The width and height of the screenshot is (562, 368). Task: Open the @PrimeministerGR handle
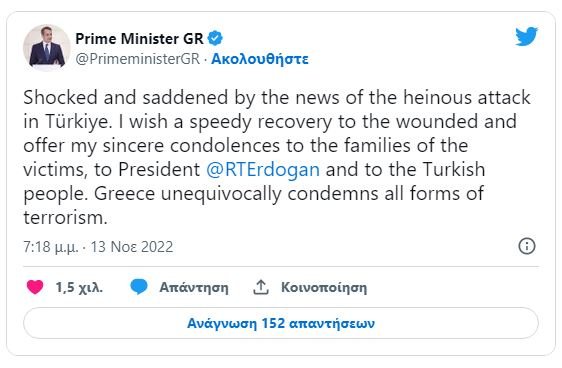[137, 59]
